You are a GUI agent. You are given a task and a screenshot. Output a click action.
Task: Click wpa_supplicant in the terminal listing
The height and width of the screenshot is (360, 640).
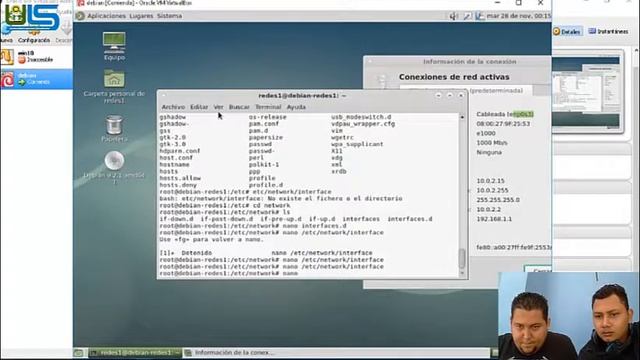point(357,144)
